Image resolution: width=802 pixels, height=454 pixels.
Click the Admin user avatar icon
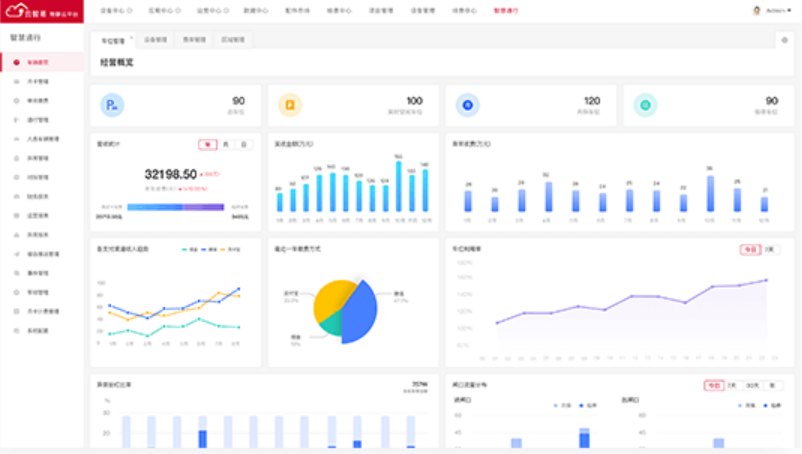pyautogui.click(x=756, y=10)
